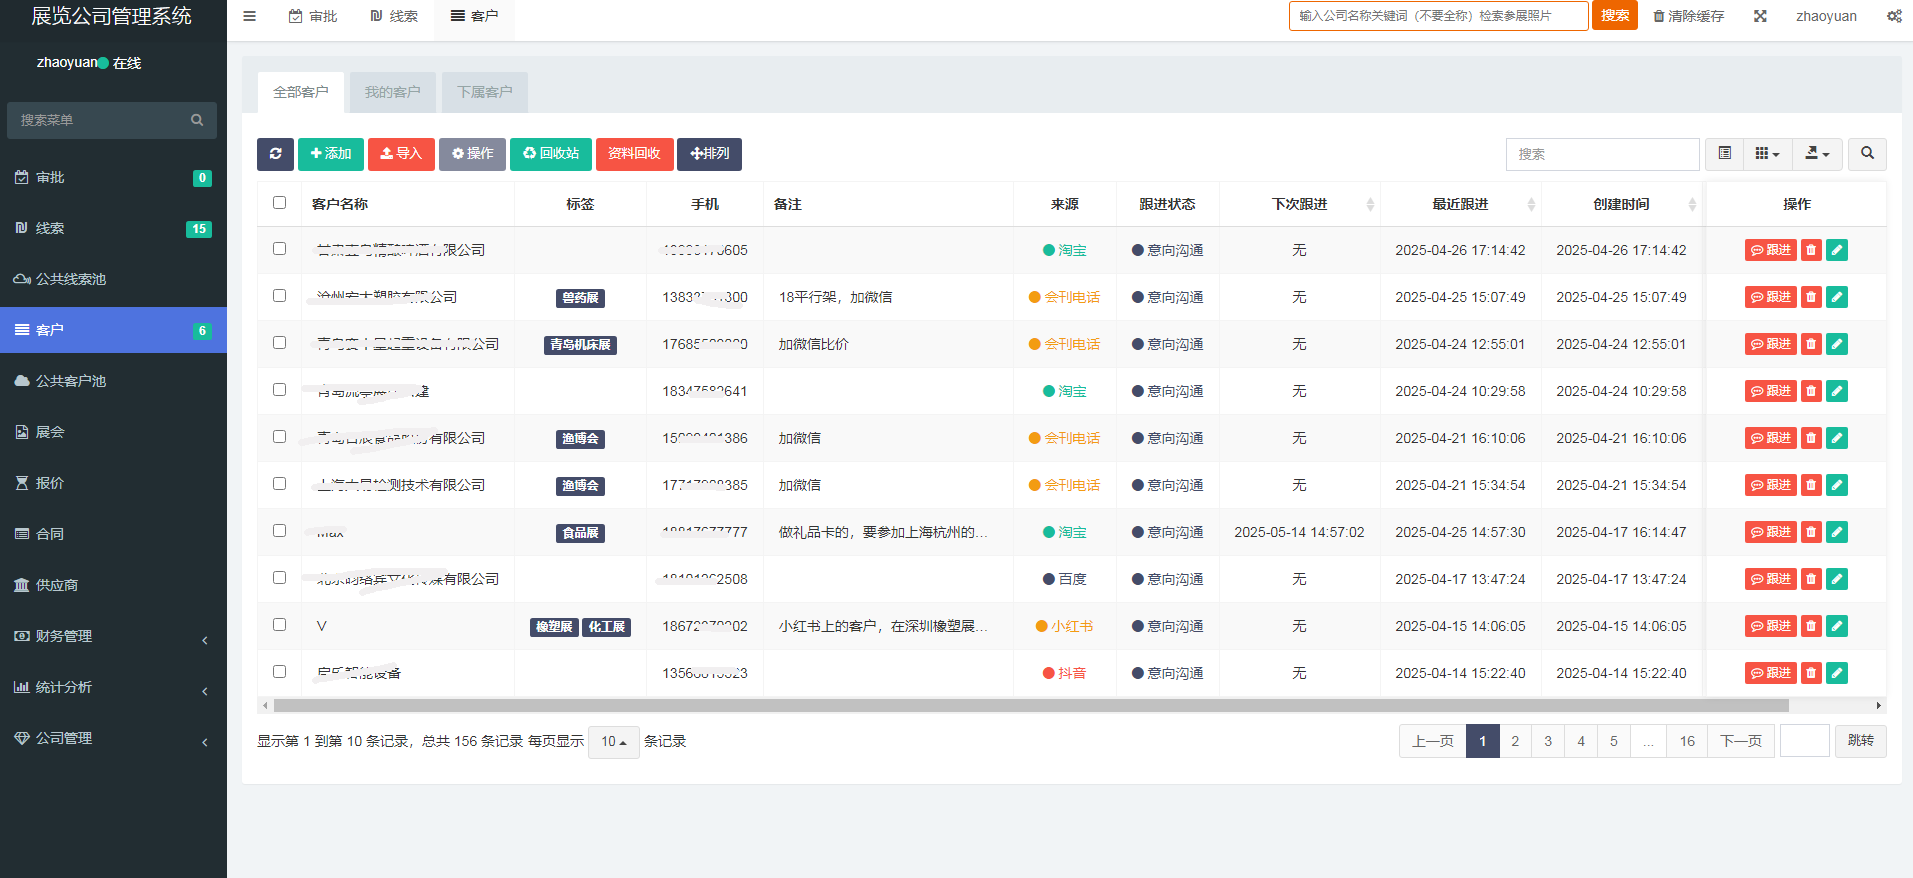Tick the checkbox for customer row V

(x=279, y=625)
